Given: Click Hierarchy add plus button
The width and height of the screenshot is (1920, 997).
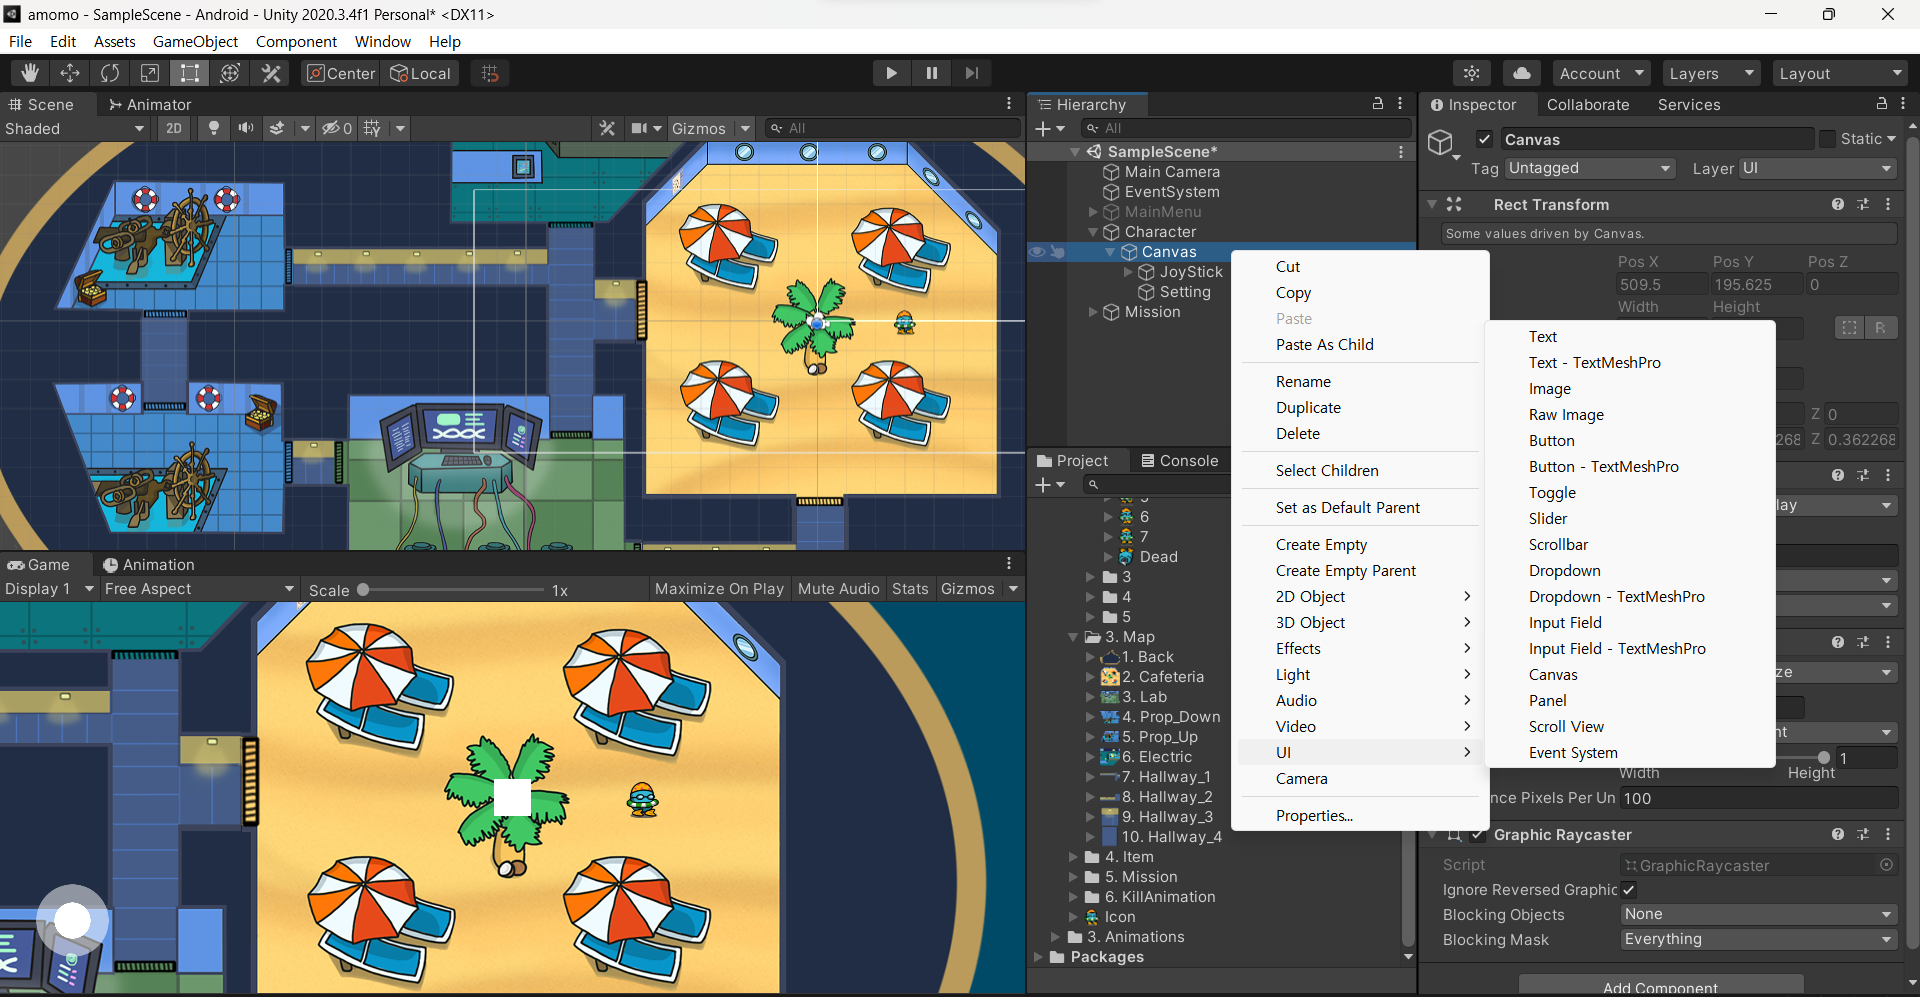Looking at the screenshot, I should 1043,128.
